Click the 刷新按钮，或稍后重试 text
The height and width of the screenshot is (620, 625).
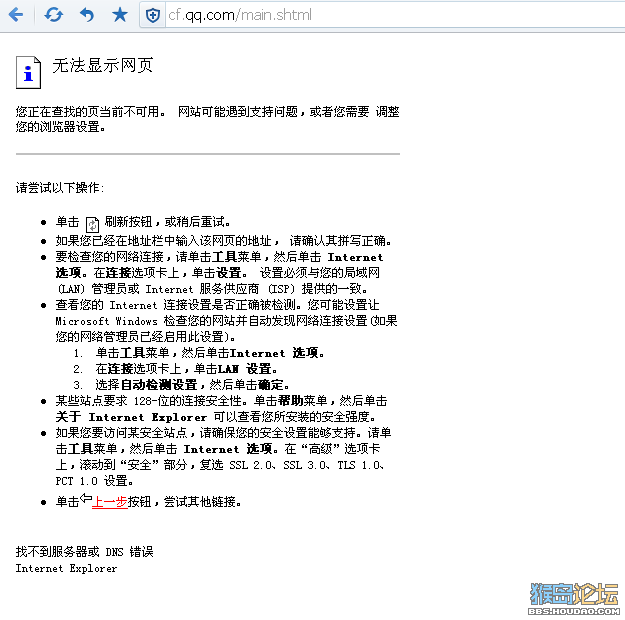click(167, 222)
